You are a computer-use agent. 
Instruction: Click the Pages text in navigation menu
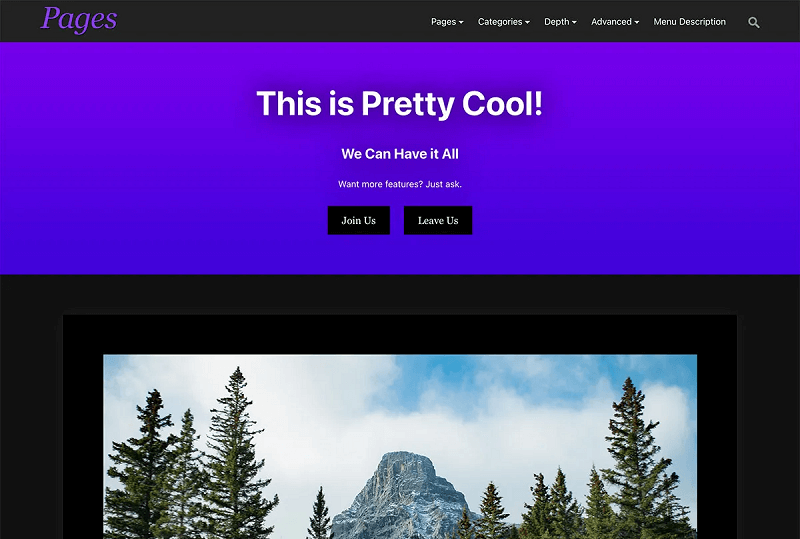(443, 22)
